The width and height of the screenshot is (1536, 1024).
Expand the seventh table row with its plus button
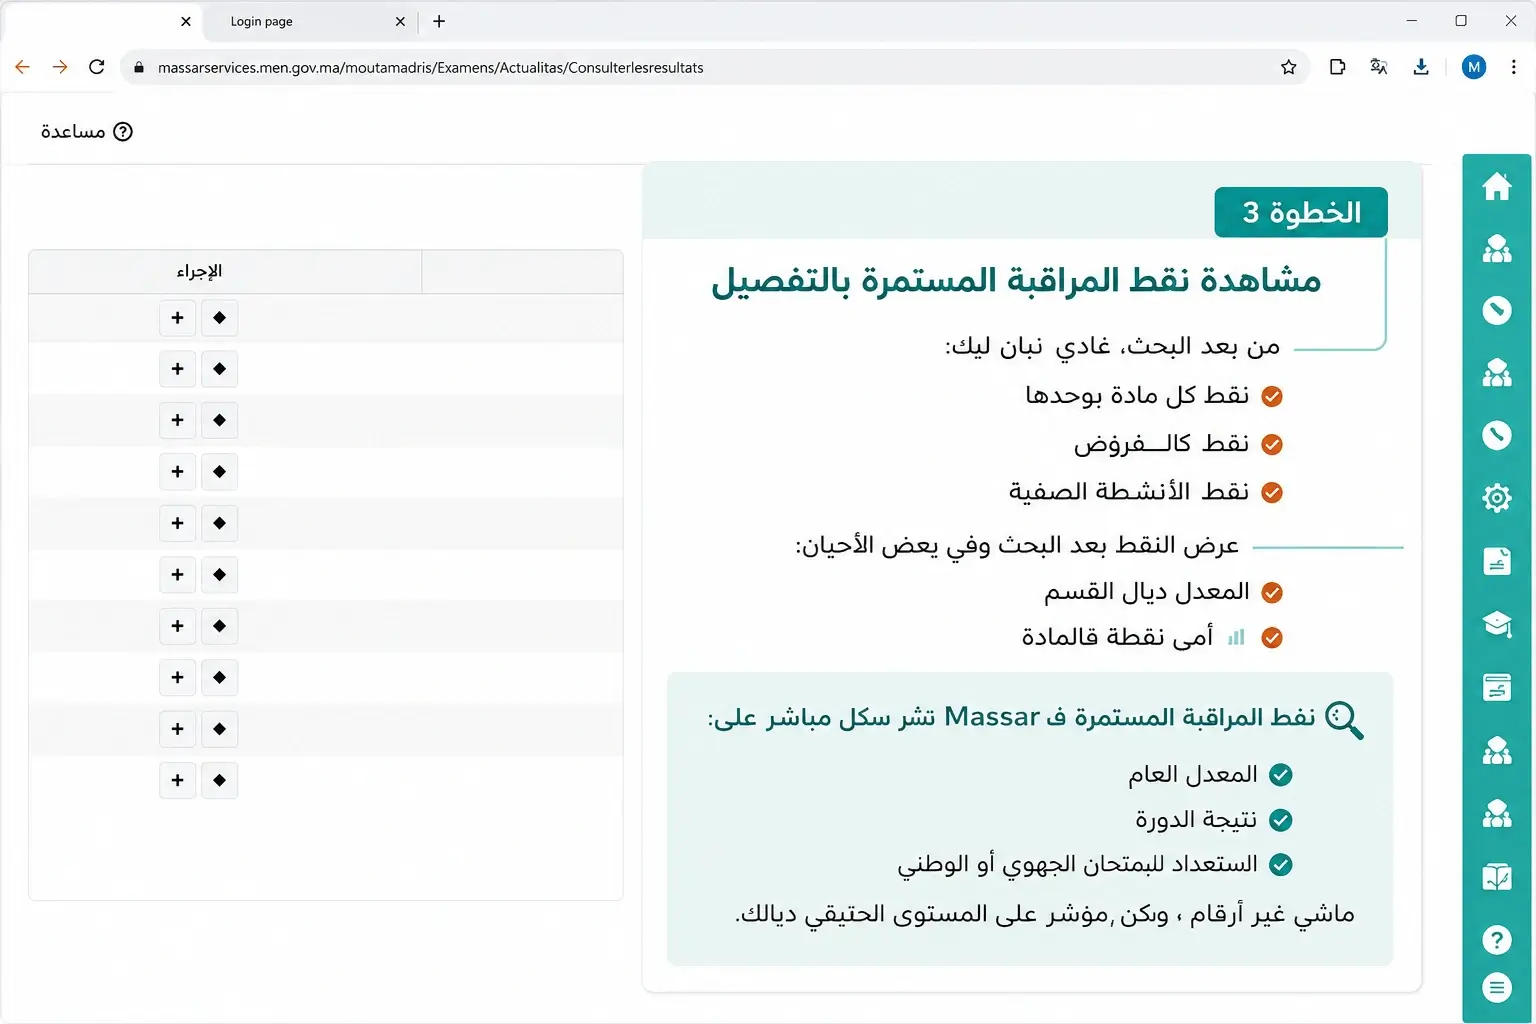[177, 626]
